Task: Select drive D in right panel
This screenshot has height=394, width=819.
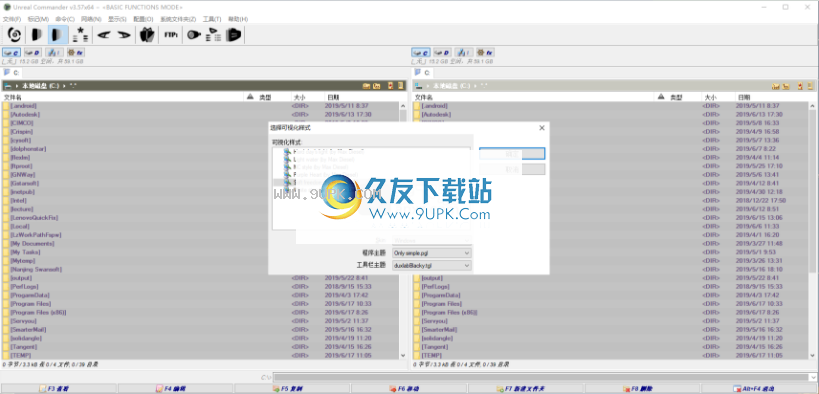Action: [442, 53]
